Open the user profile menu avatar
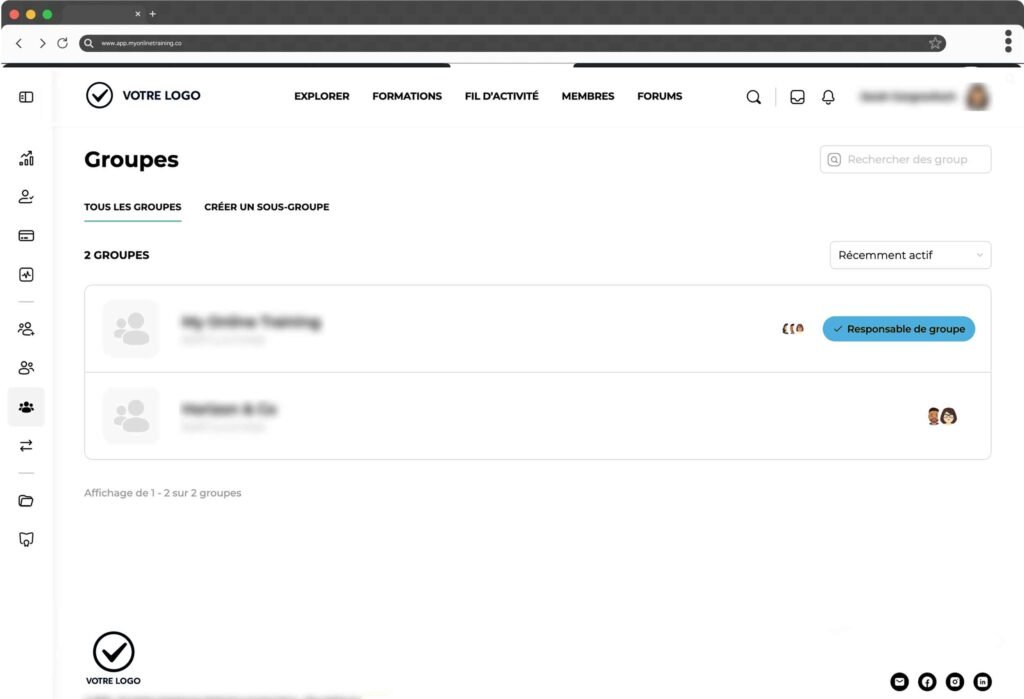 pos(976,97)
